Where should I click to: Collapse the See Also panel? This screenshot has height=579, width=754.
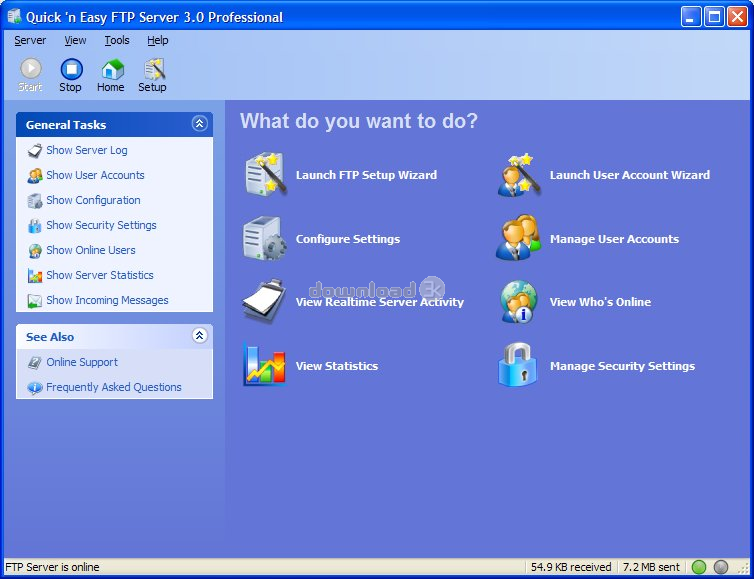coord(200,336)
